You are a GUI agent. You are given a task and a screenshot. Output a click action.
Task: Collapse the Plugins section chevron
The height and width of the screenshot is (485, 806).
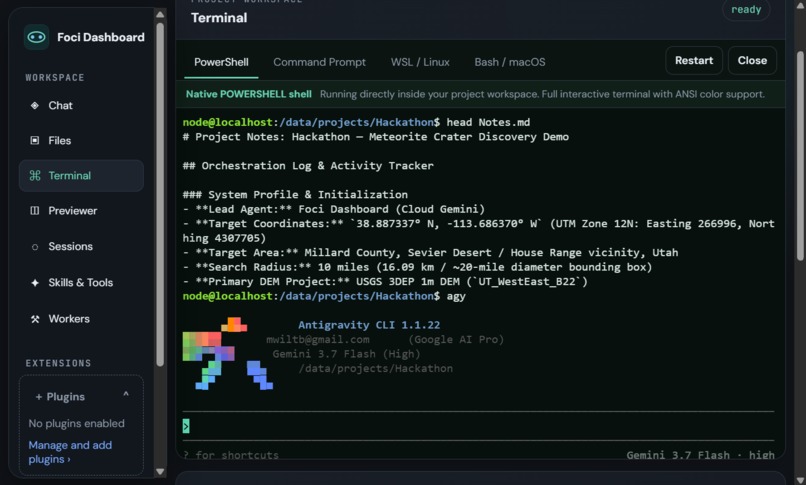(126, 395)
